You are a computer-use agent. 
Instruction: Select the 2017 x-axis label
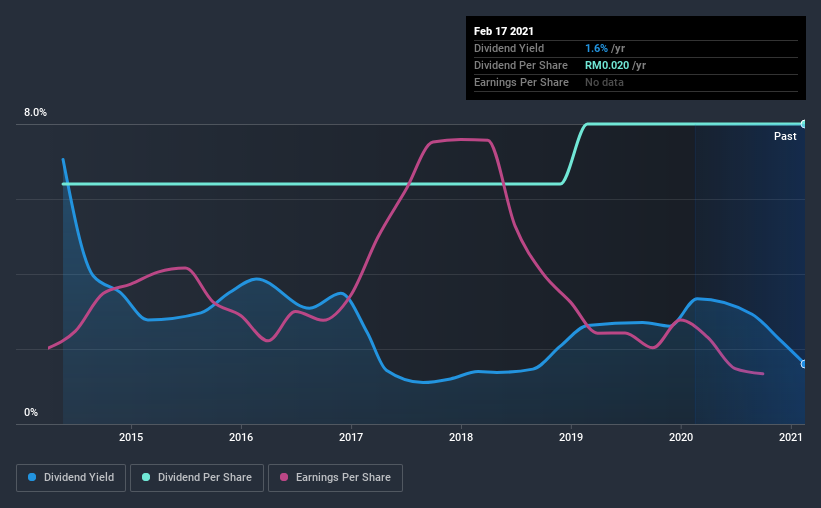(x=351, y=437)
